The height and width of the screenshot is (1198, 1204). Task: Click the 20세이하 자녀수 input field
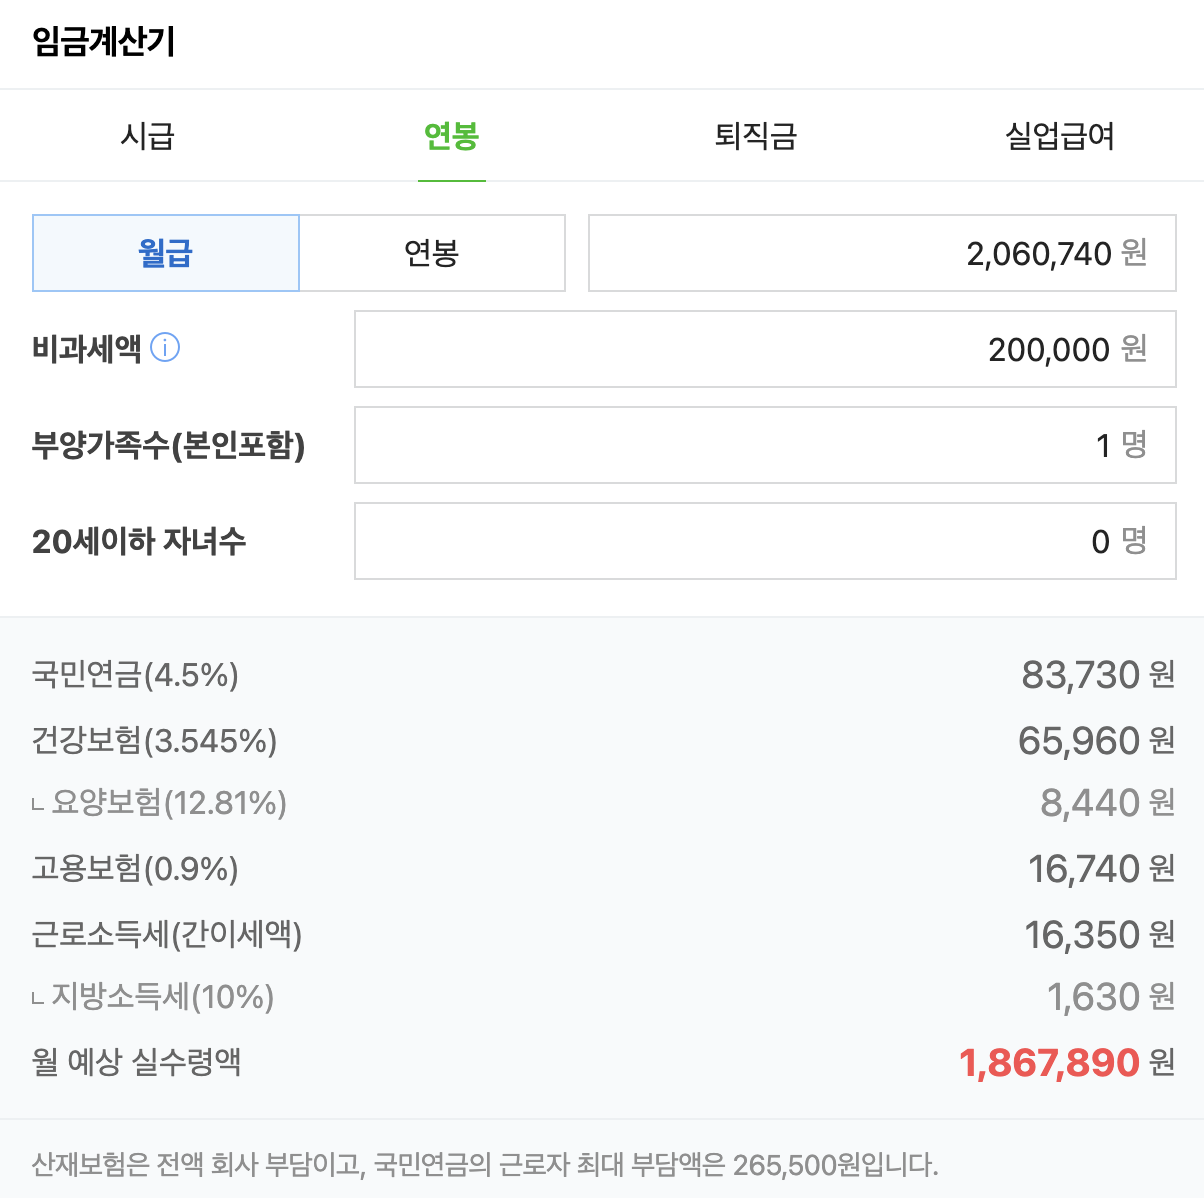(x=765, y=541)
